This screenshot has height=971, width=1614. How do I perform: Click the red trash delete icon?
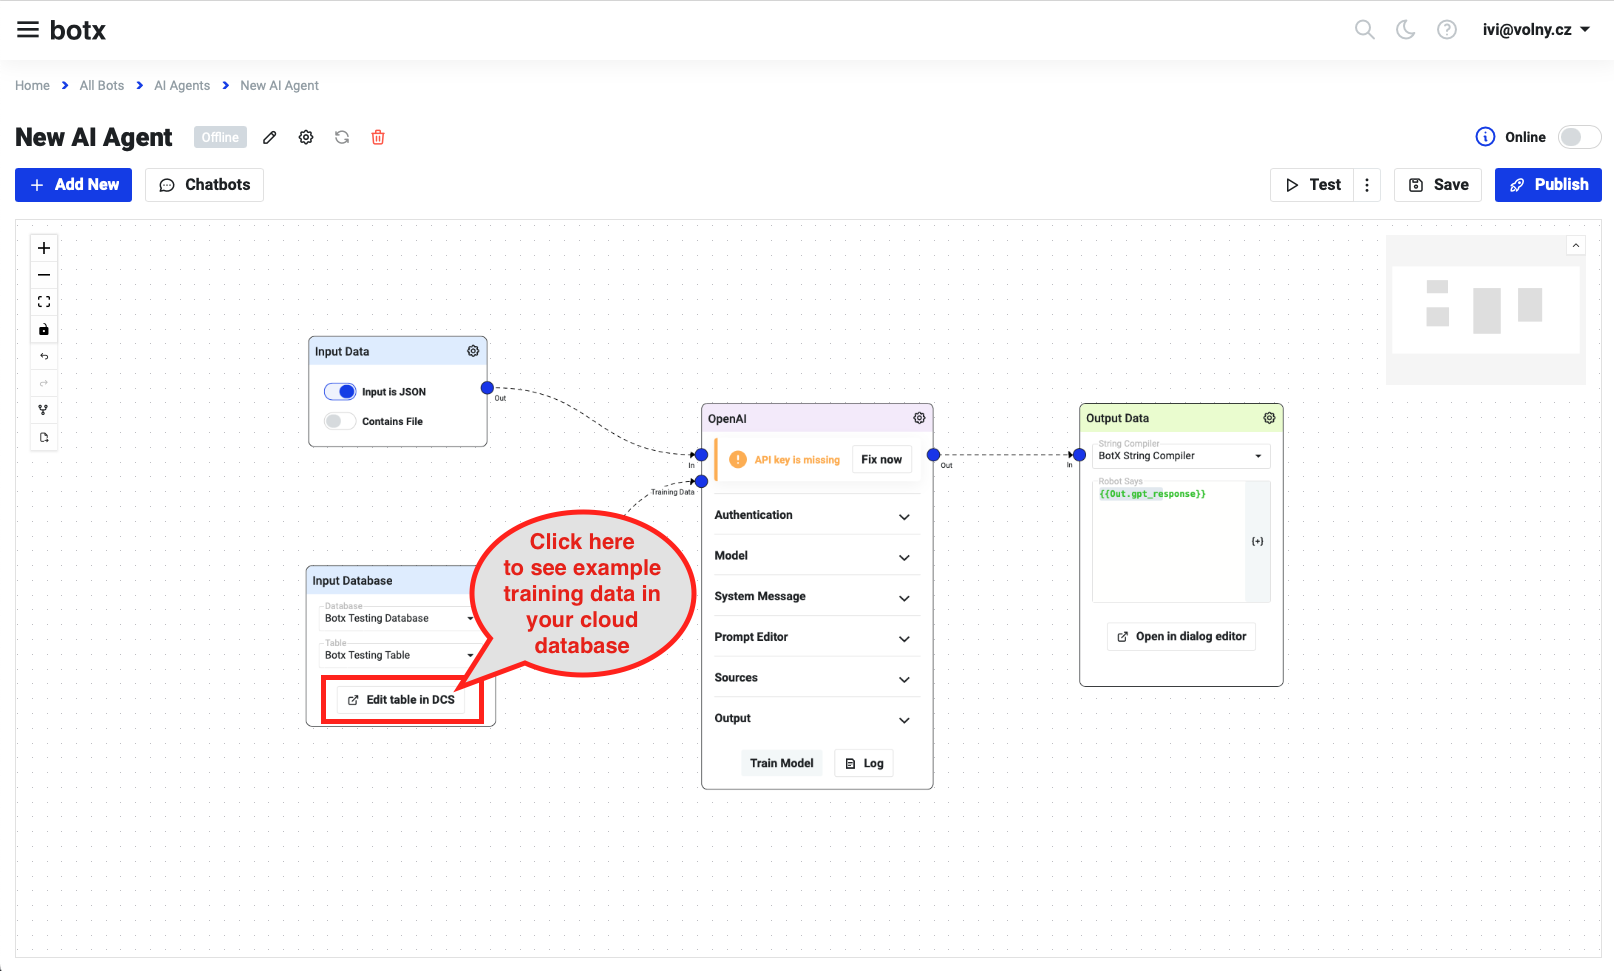coord(378,138)
